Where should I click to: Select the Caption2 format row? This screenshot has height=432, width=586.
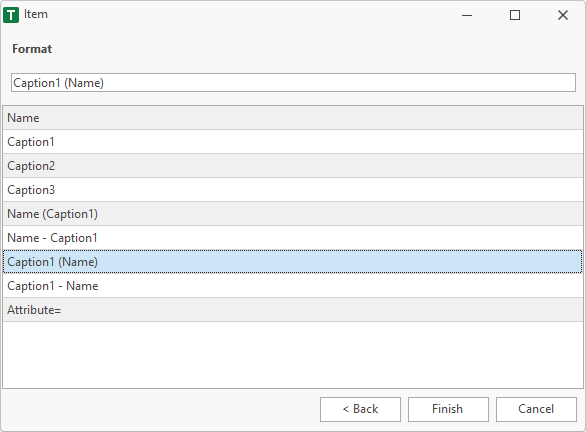pos(293,166)
